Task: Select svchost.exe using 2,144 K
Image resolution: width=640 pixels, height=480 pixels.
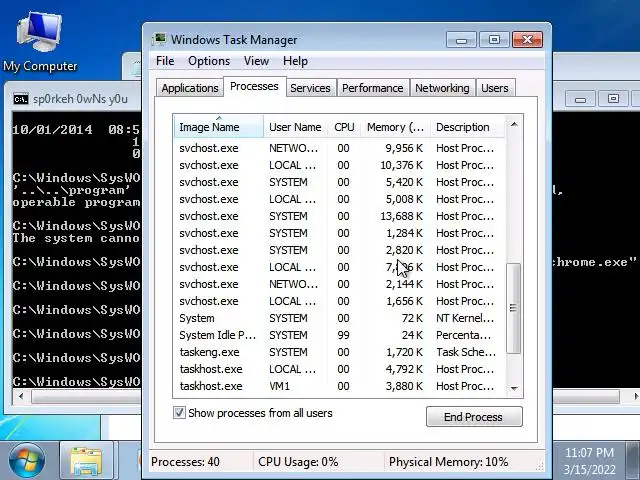Action: (340, 284)
